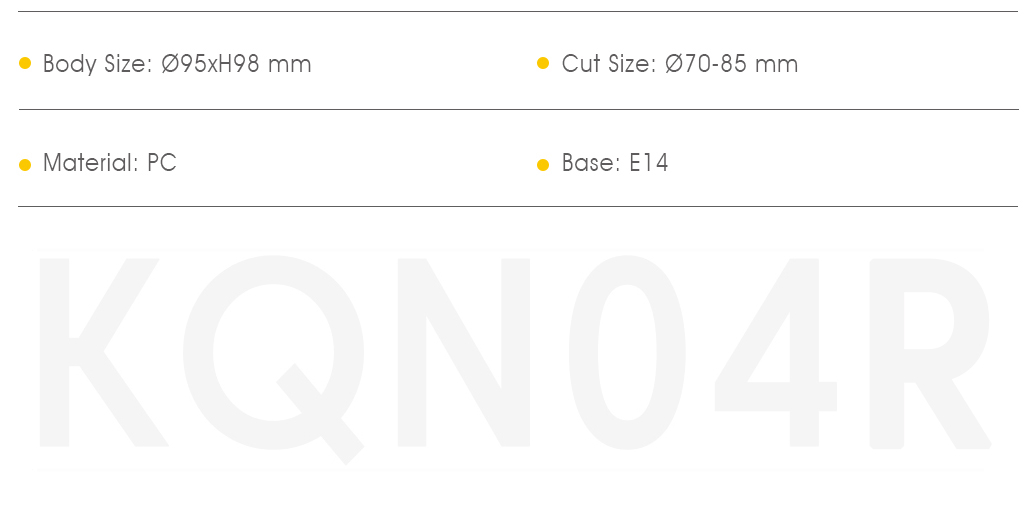Click the large watermark letter Q
Image resolution: width=1034 pixels, height=506 pixels.
[x=273, y=360]
